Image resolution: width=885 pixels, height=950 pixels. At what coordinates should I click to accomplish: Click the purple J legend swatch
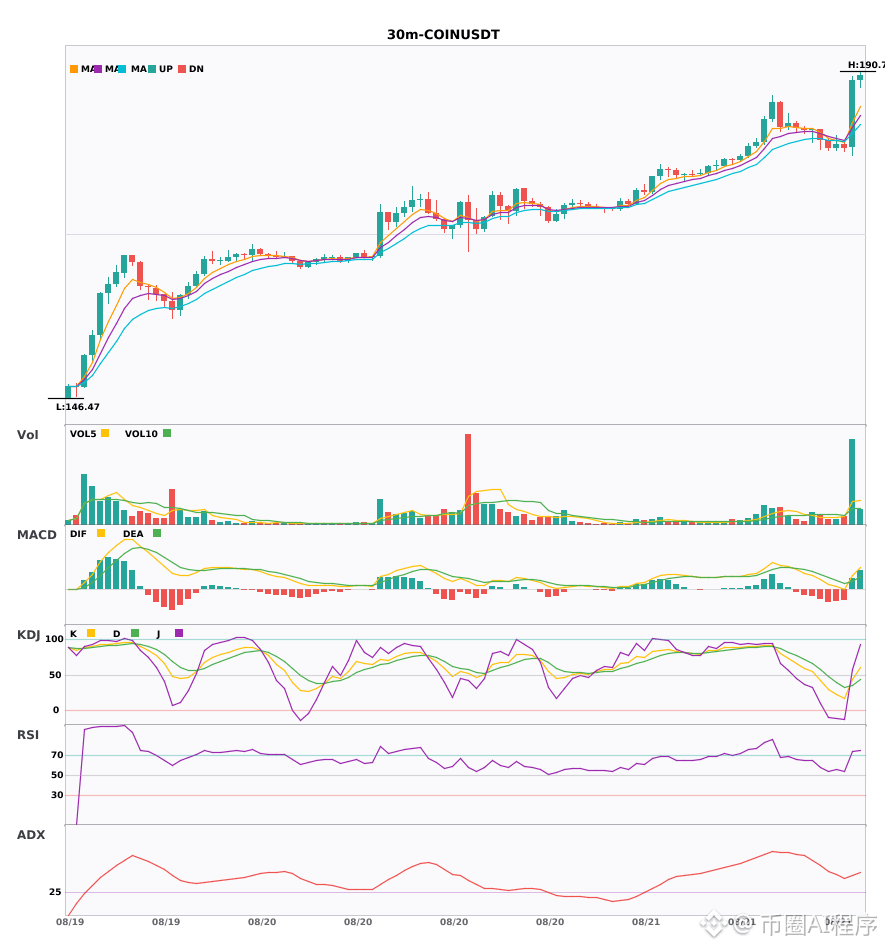(x=179, y=633)
